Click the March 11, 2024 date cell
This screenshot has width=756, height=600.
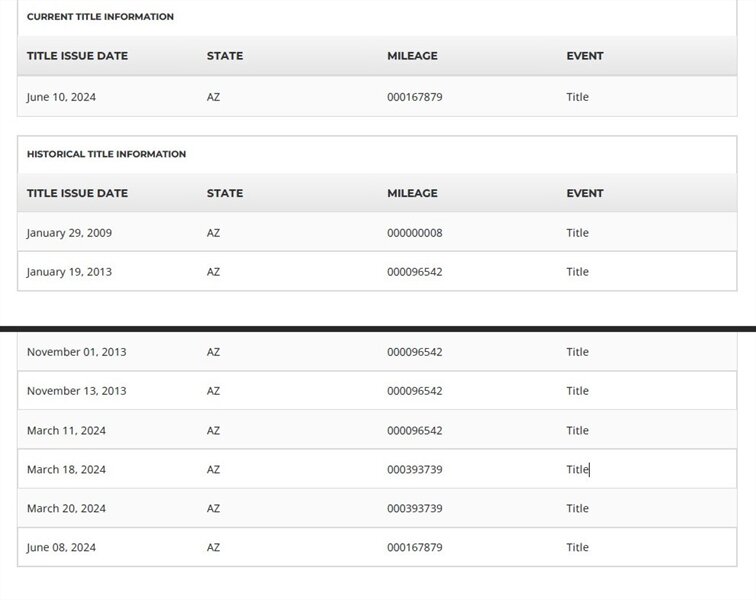66,431
